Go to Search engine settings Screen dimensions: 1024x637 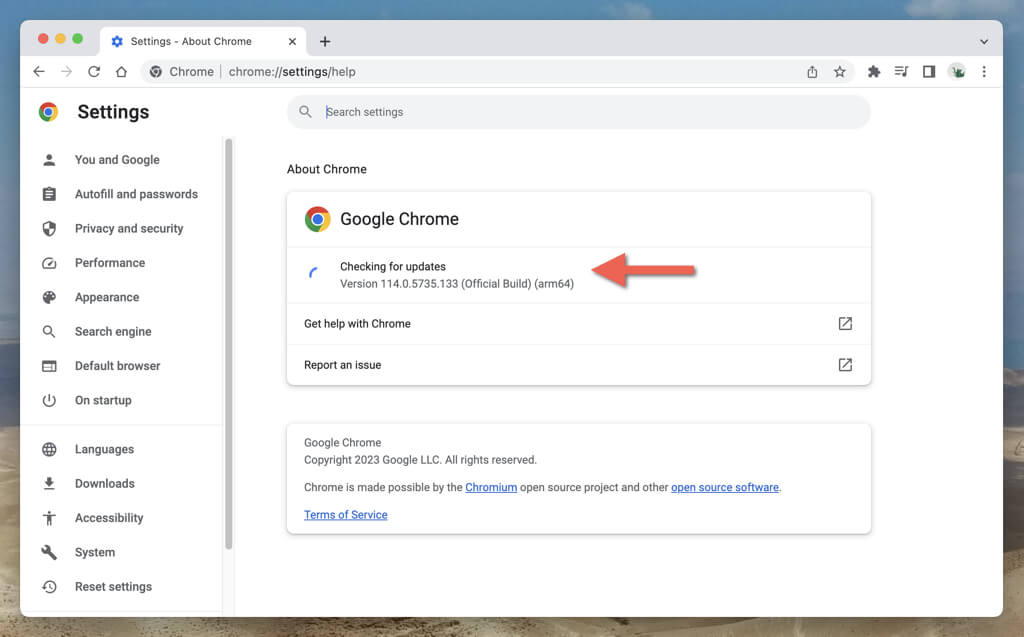(x=113, y=332)
